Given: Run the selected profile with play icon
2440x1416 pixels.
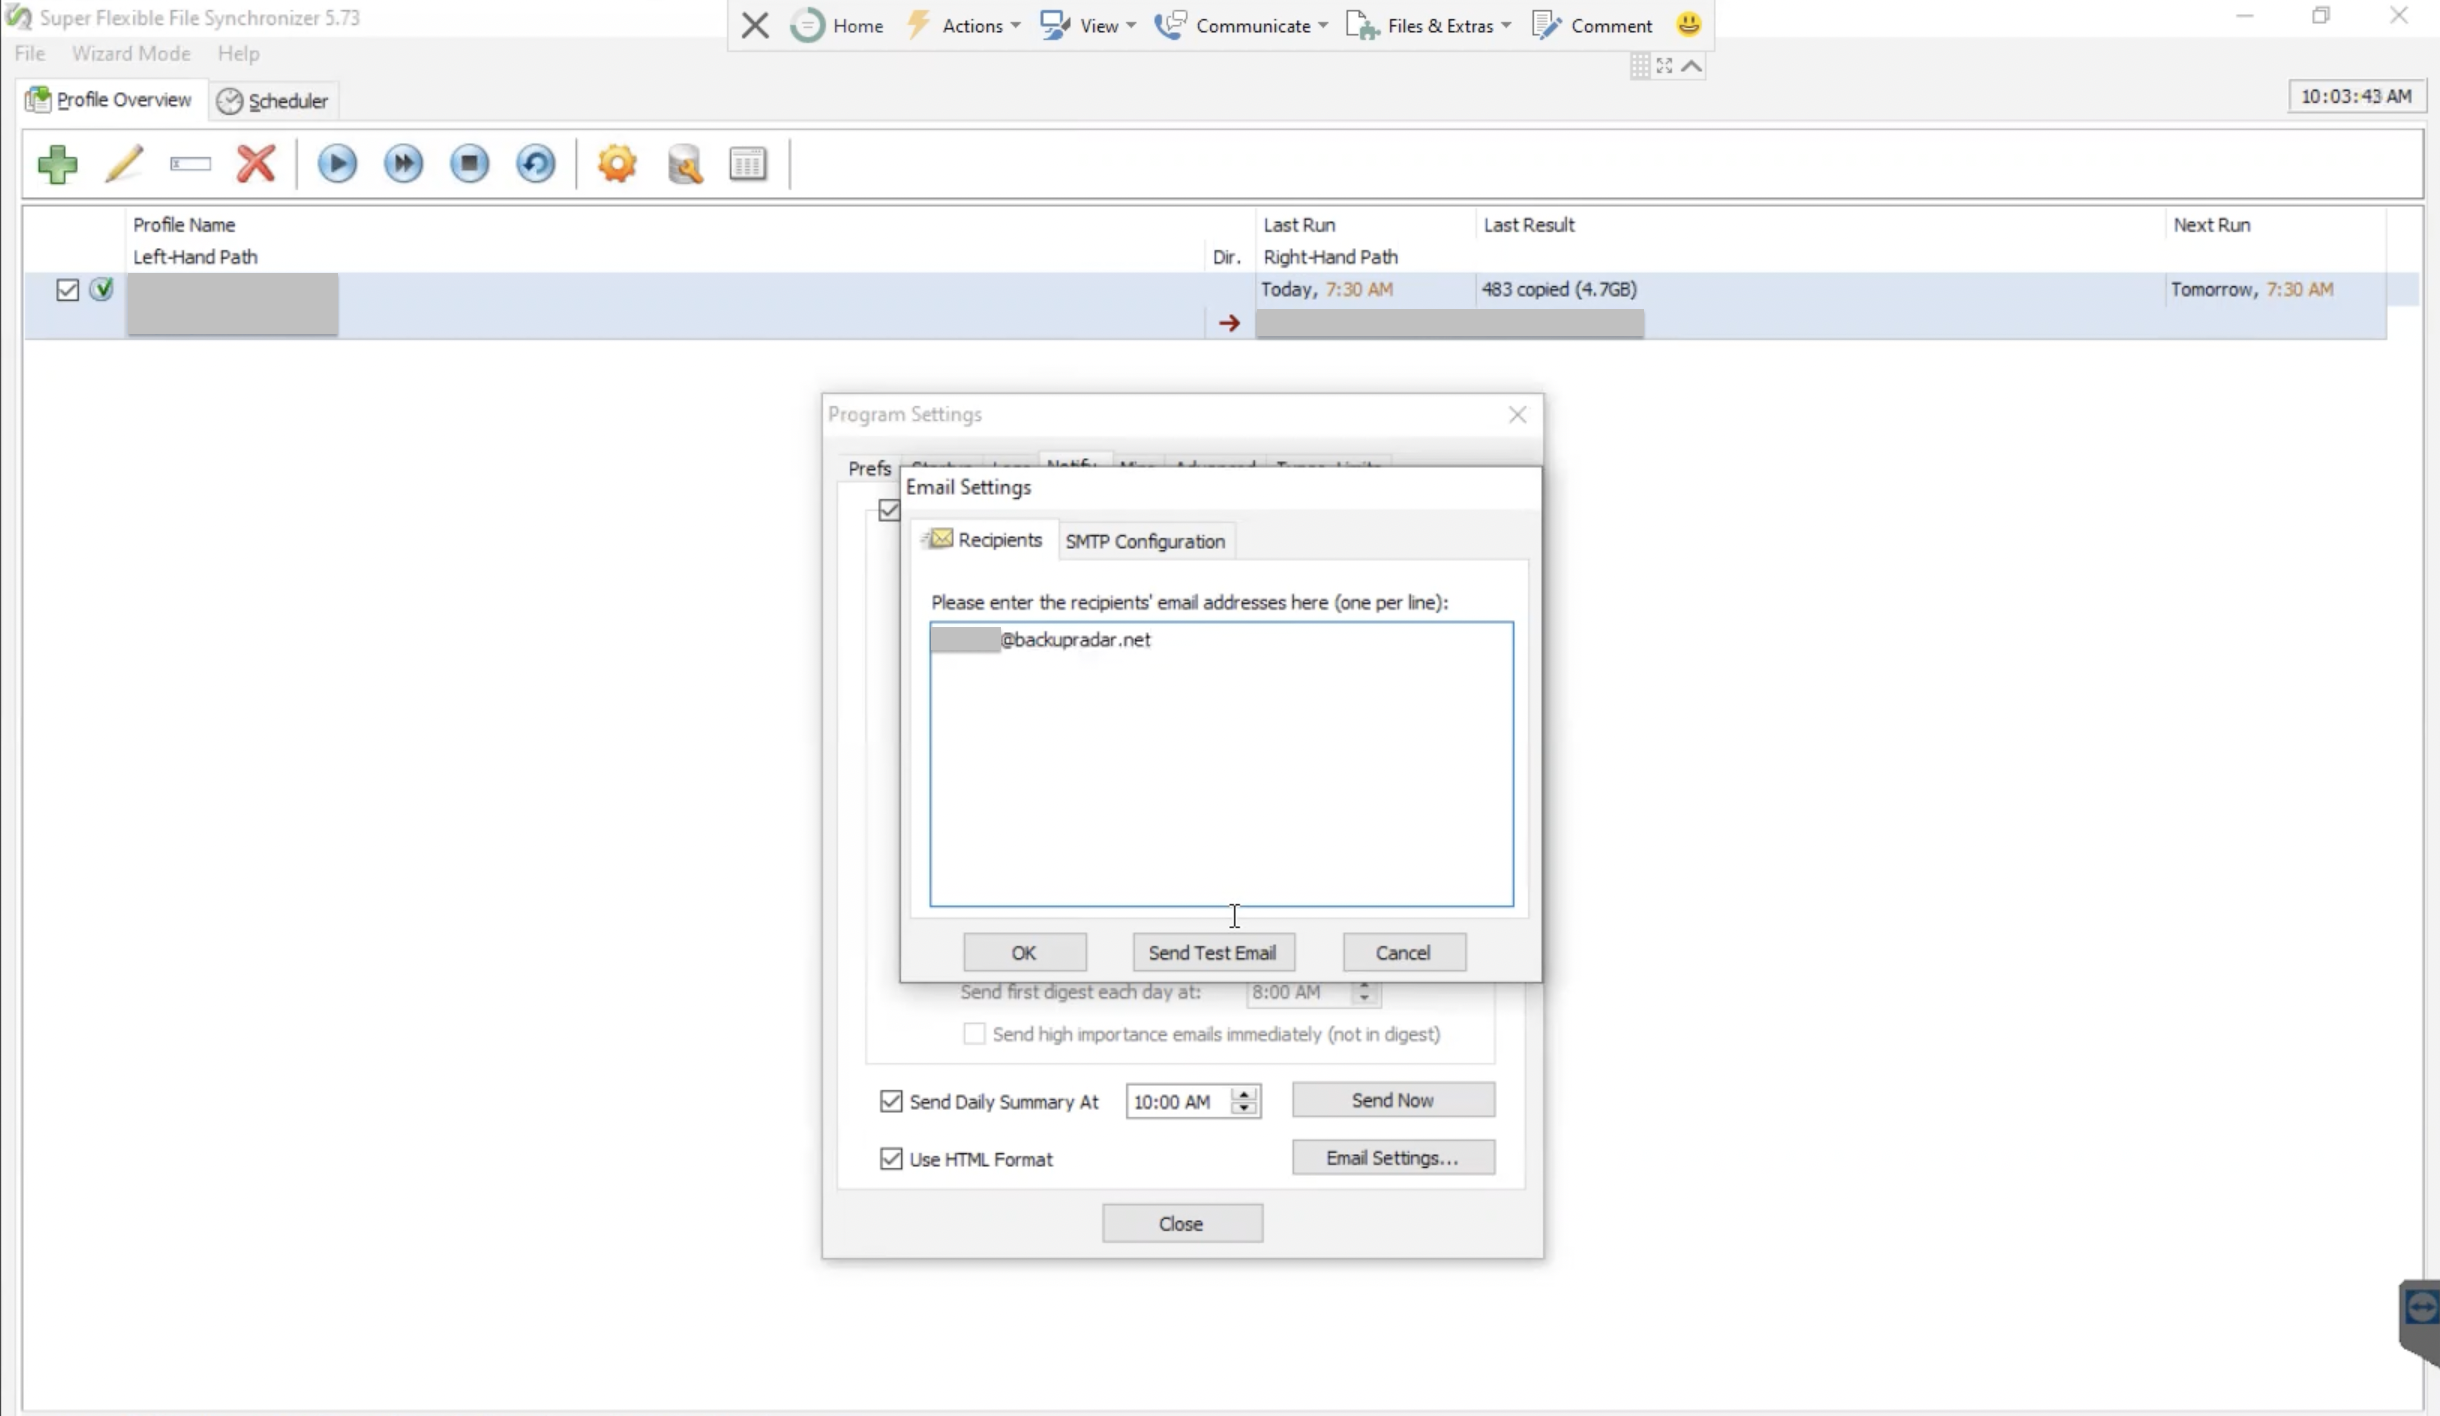Looking at the screenshot, I should coord(337,164).
